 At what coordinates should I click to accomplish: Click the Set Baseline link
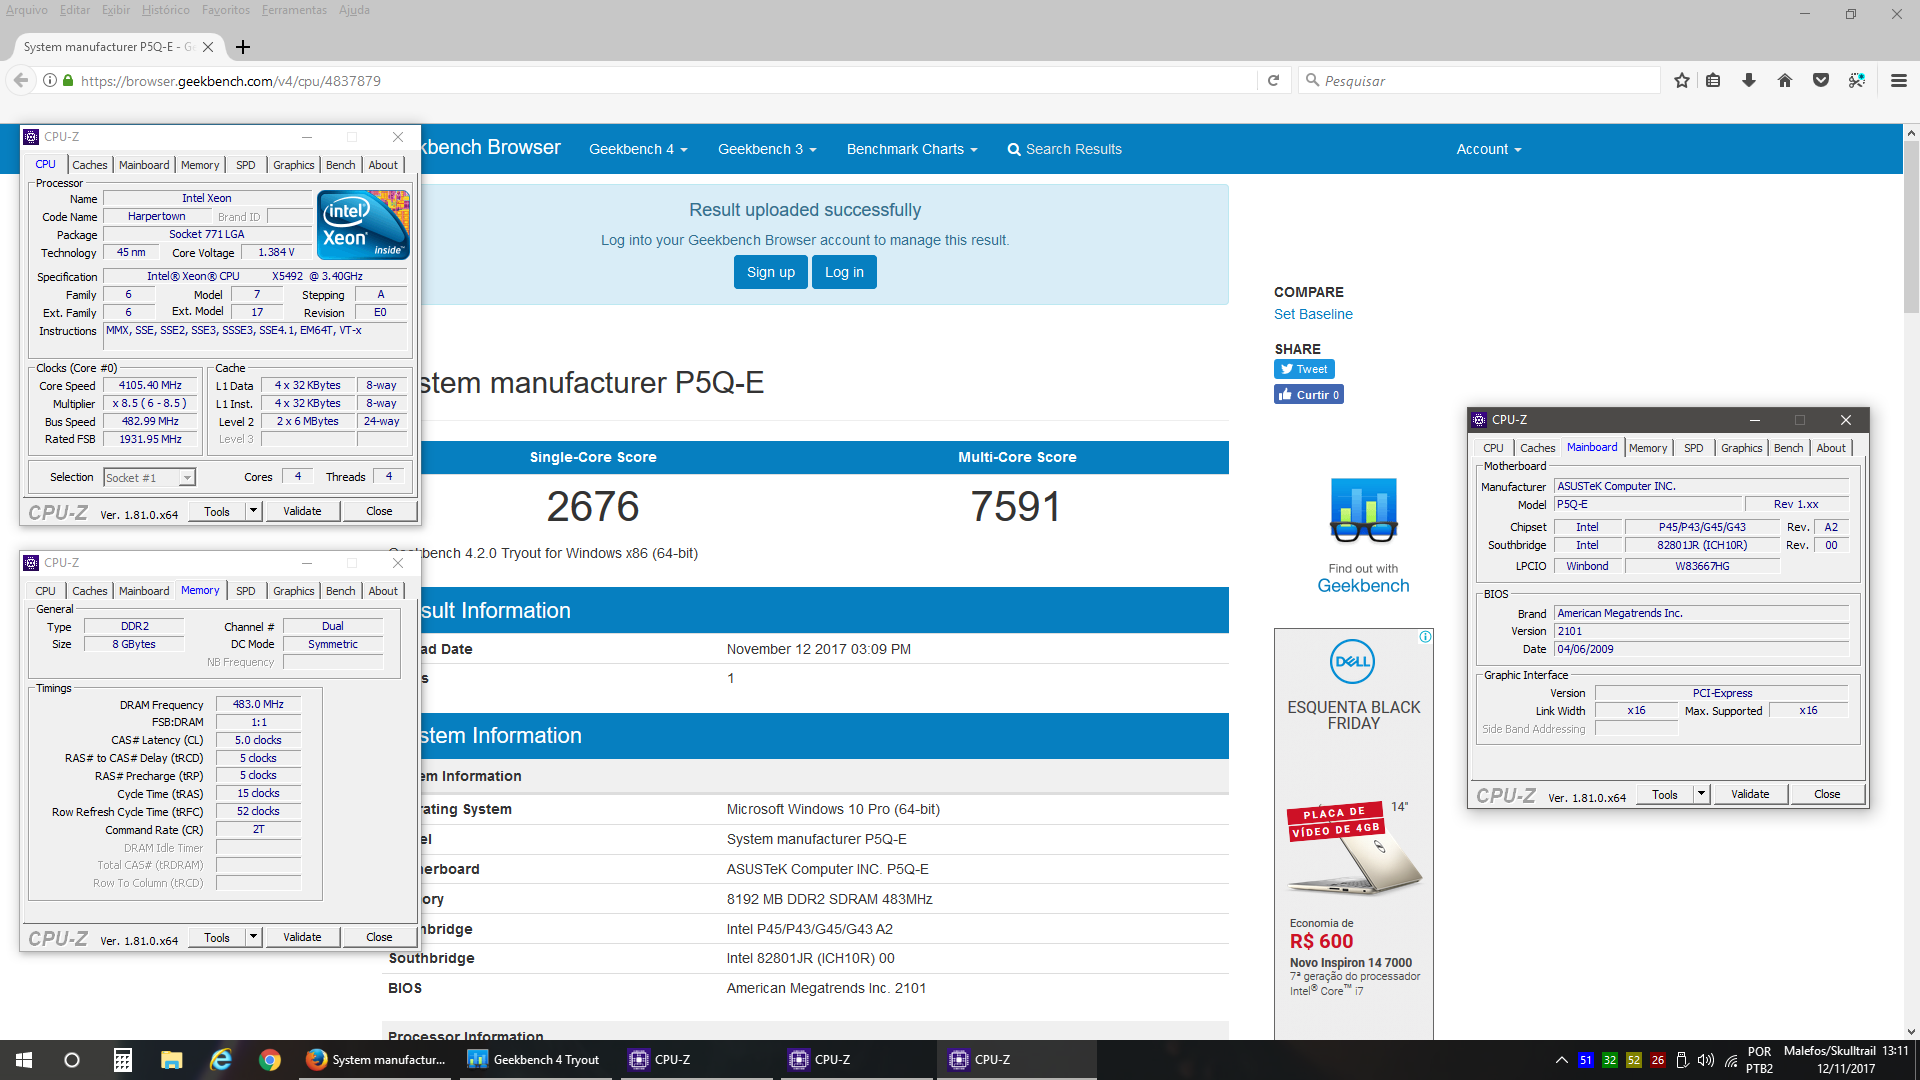click(x=1313, y=314)
